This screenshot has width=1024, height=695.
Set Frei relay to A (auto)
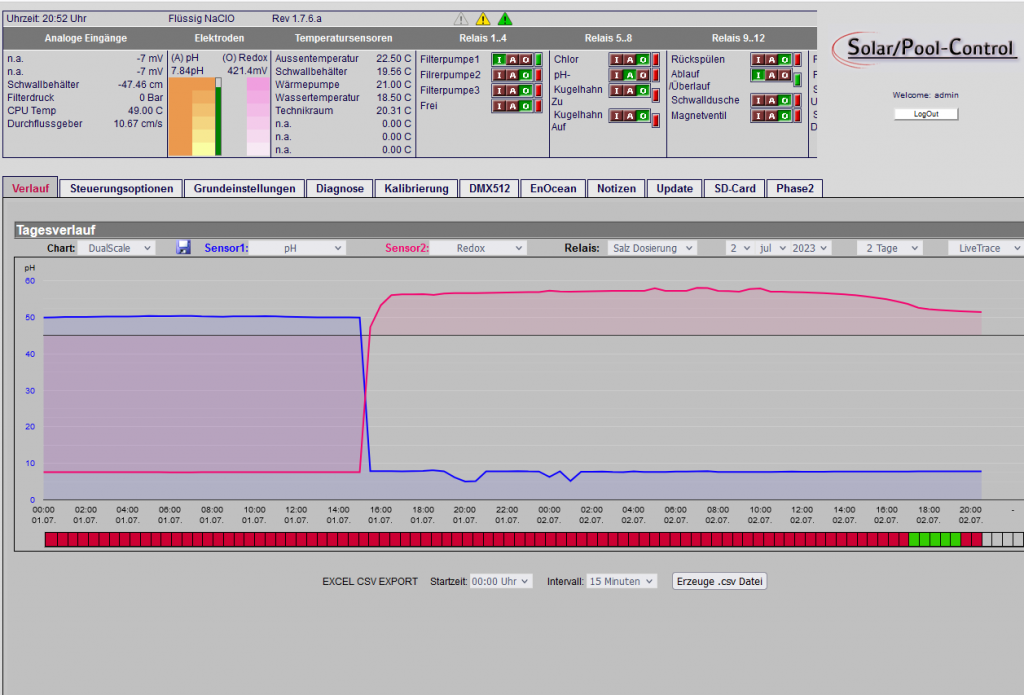[x=513, y=106]
